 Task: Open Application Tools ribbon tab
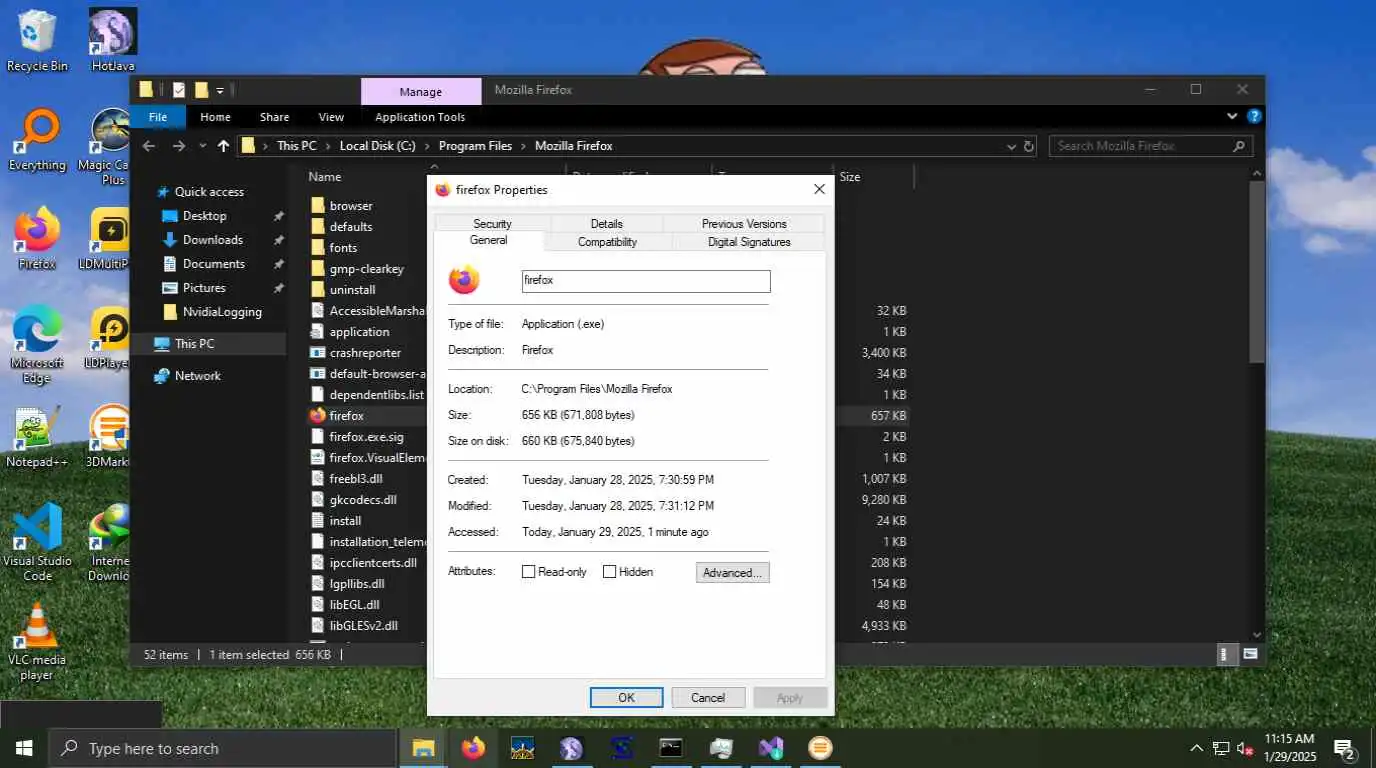coord(420,117)
